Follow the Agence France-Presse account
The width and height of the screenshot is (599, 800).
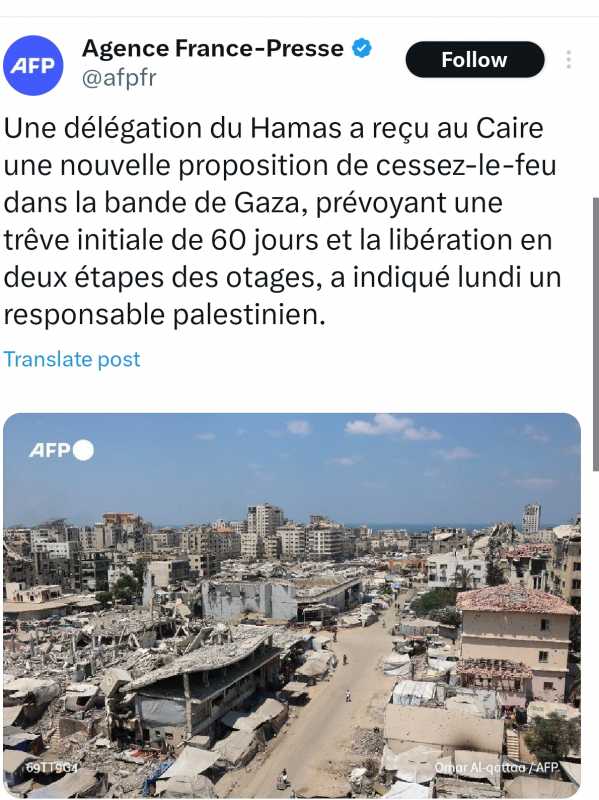click(475, 60)
